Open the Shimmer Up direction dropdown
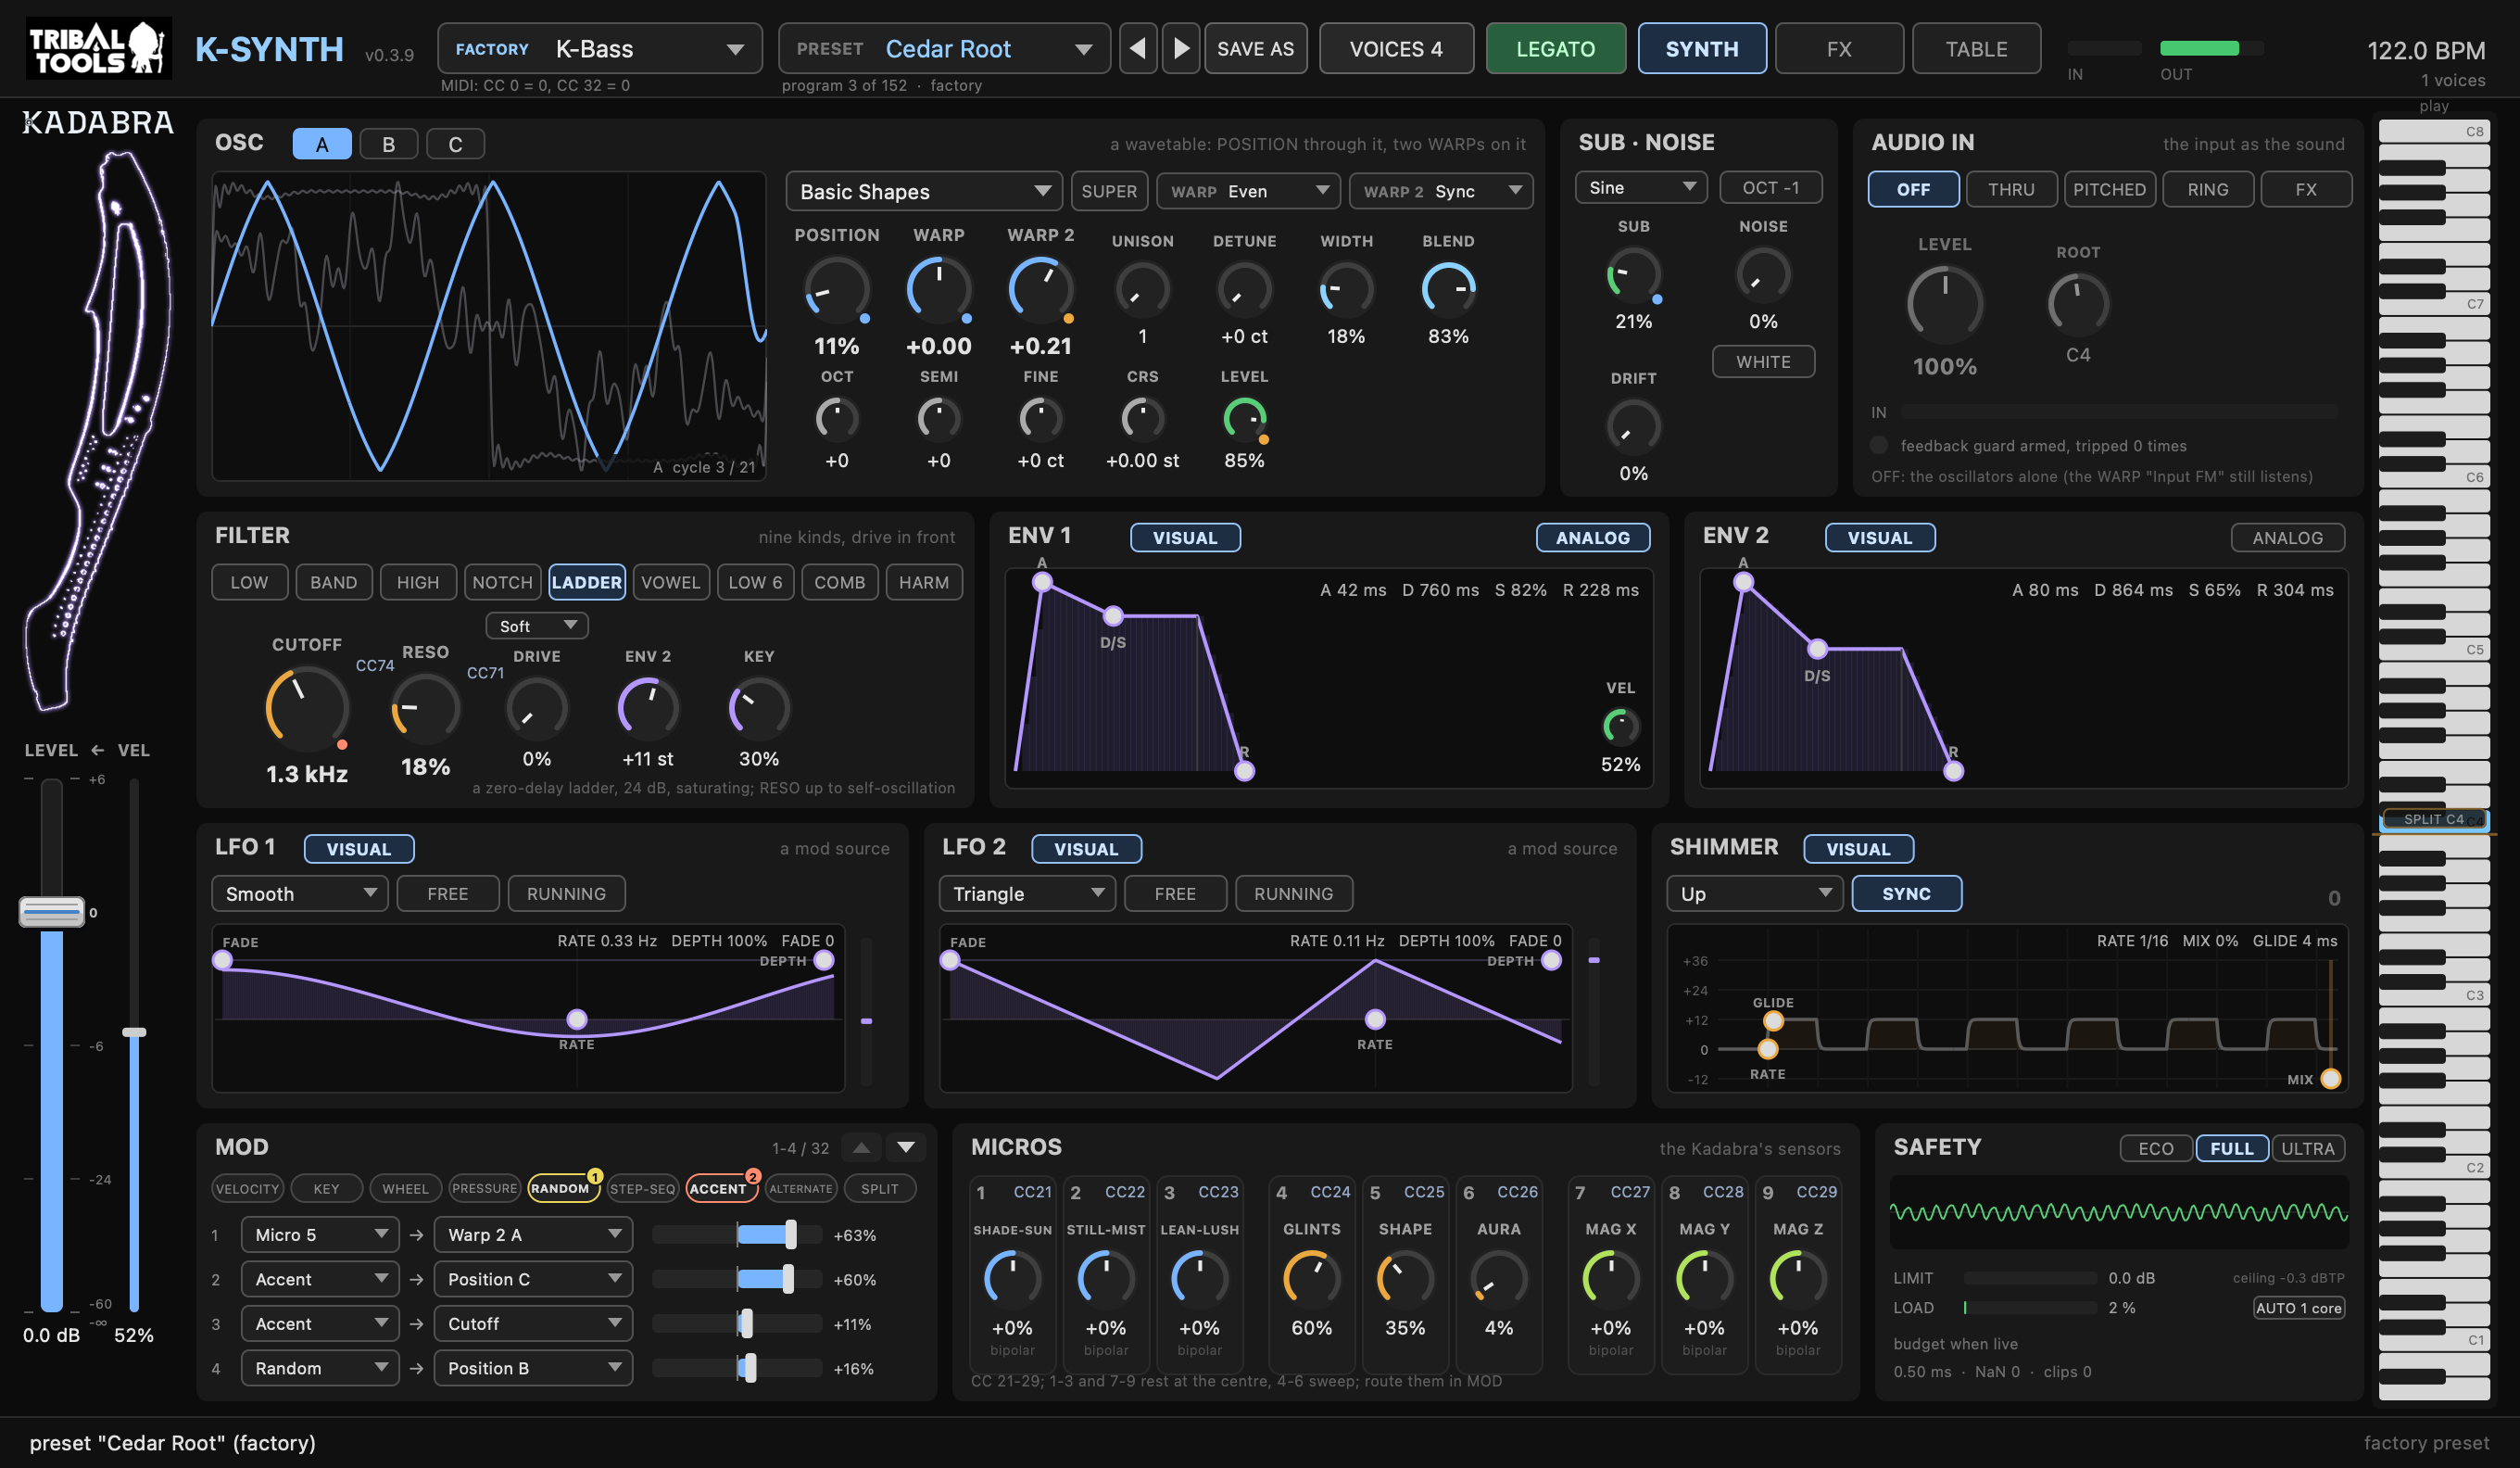The image size is (2520, 1468). coord(1754,894)
